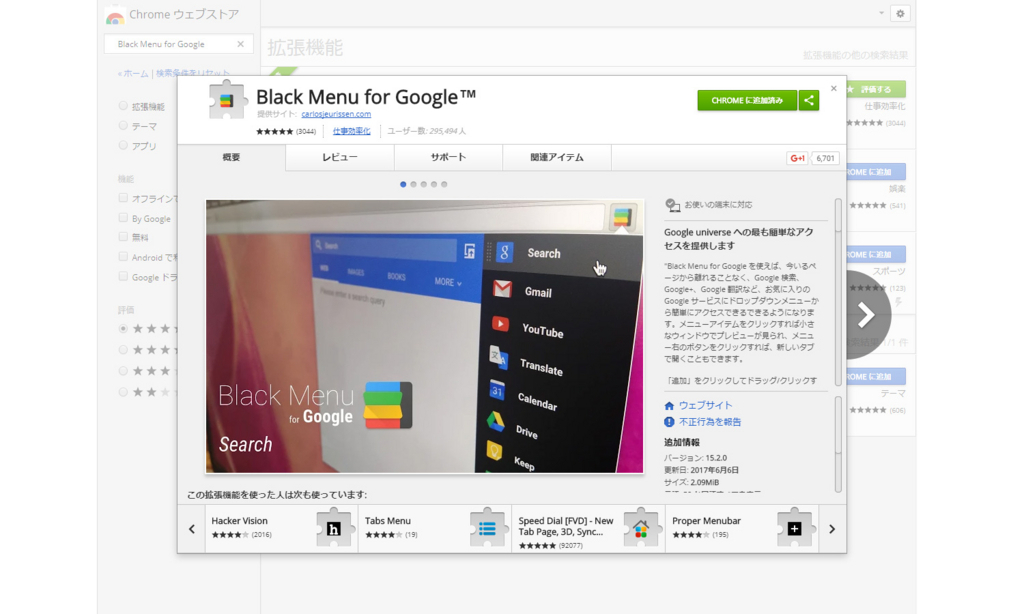The width and height of the screenshot is (1024, 614).
Task: Clear the search box with X
Action: [x=240, y=44]
